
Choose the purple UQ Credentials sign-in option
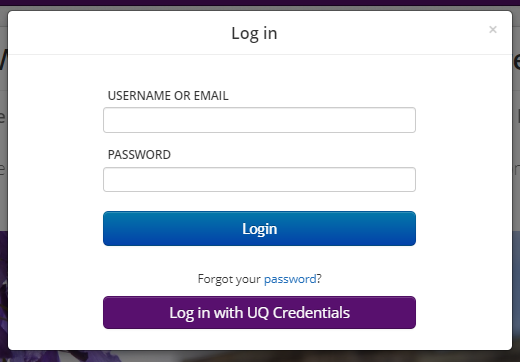[x=259, y=313]
